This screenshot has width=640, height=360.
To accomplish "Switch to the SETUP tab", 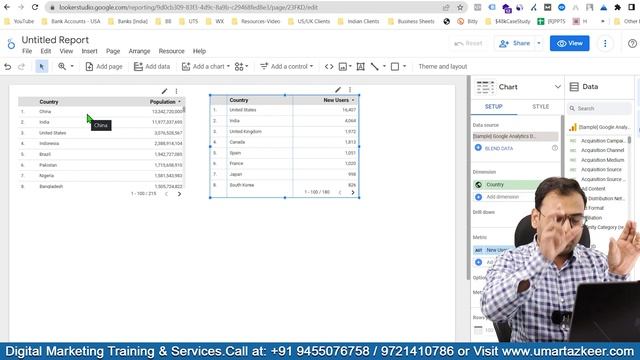I will click(x=493, y=107).
